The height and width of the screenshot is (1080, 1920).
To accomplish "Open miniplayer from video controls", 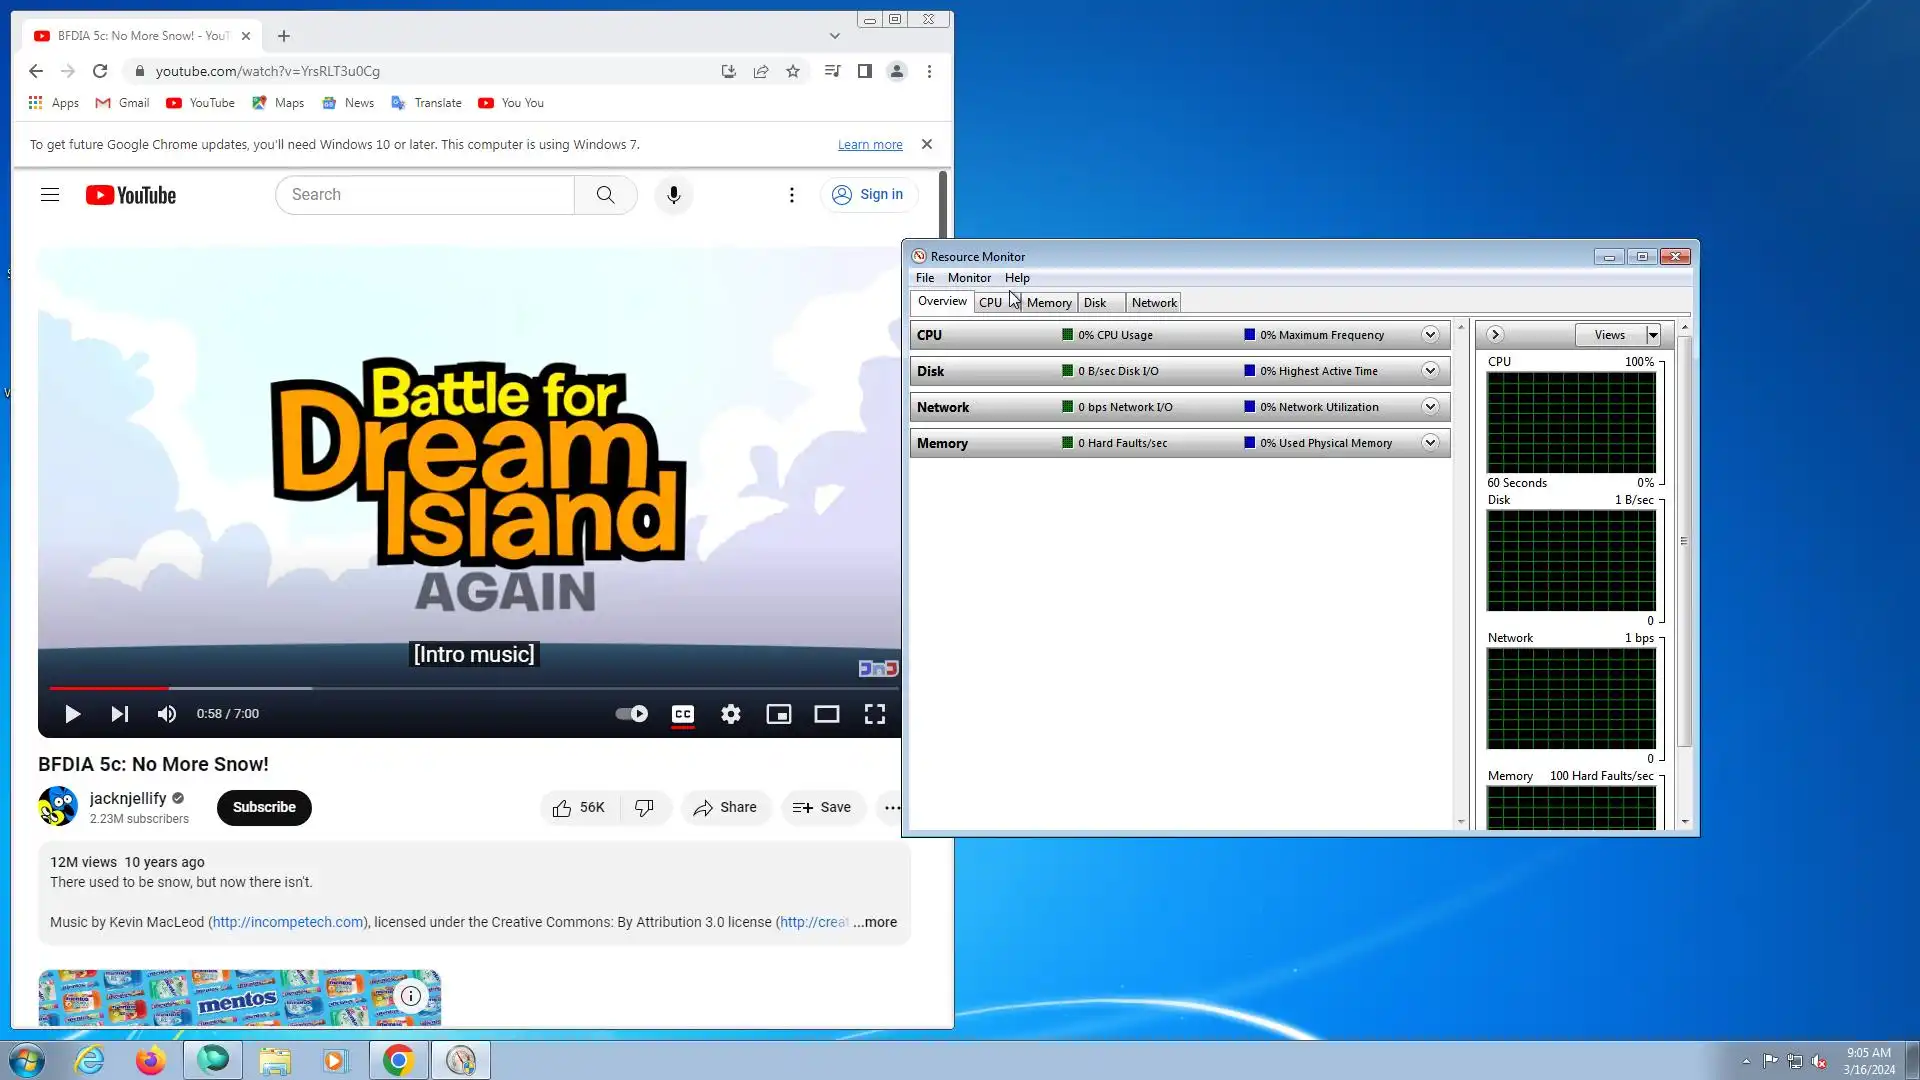I will [779, 714].
